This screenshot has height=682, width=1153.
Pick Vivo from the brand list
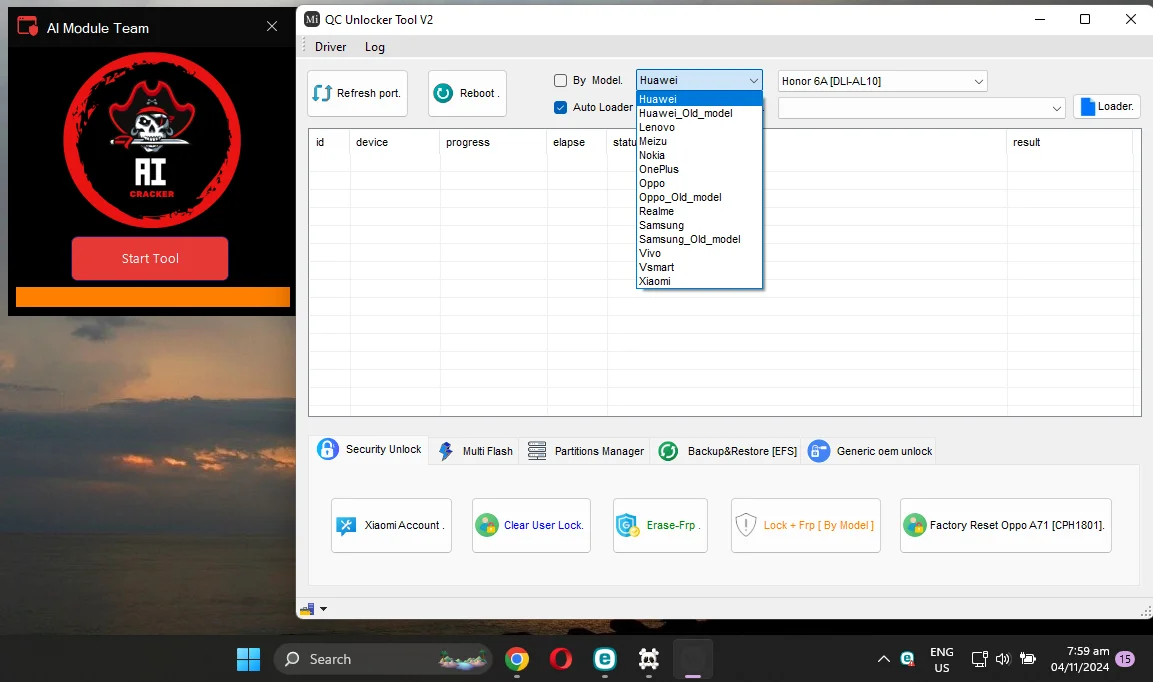699,253
